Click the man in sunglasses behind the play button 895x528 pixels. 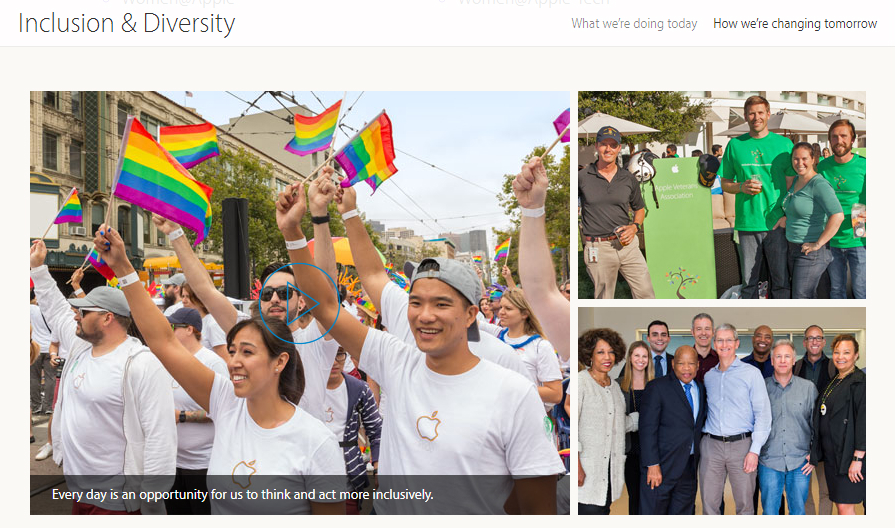[x=278, y=297]
